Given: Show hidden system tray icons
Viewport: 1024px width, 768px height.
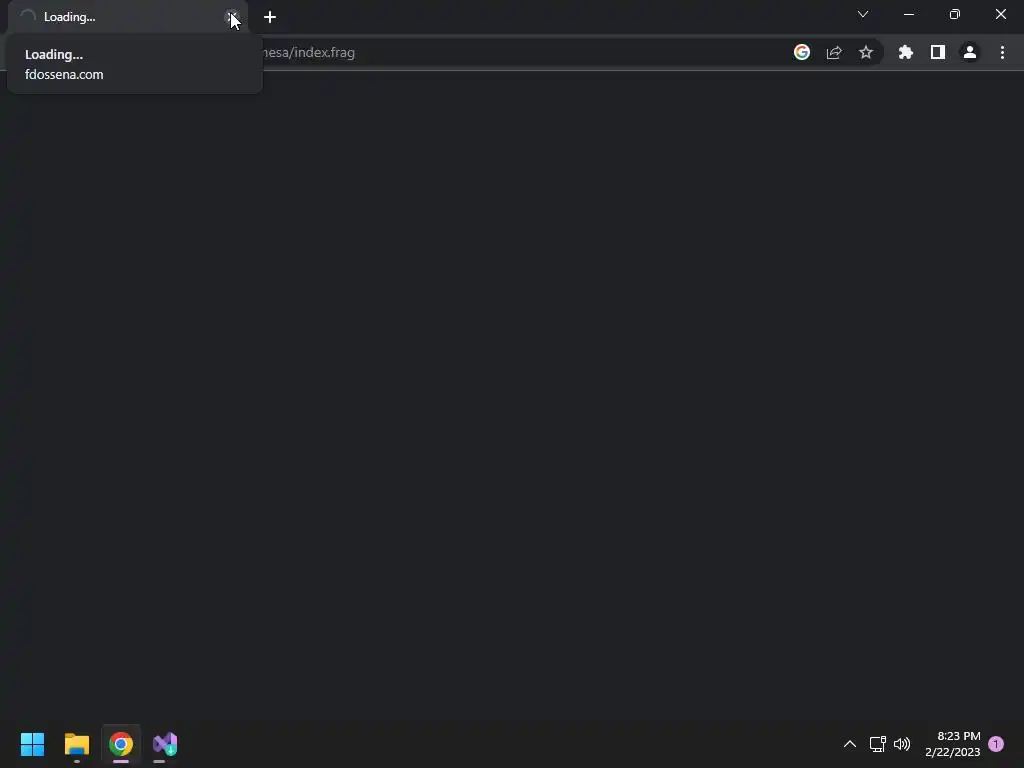Looking at the screenshot, I should pyautogui.click(x=850, y=744).
